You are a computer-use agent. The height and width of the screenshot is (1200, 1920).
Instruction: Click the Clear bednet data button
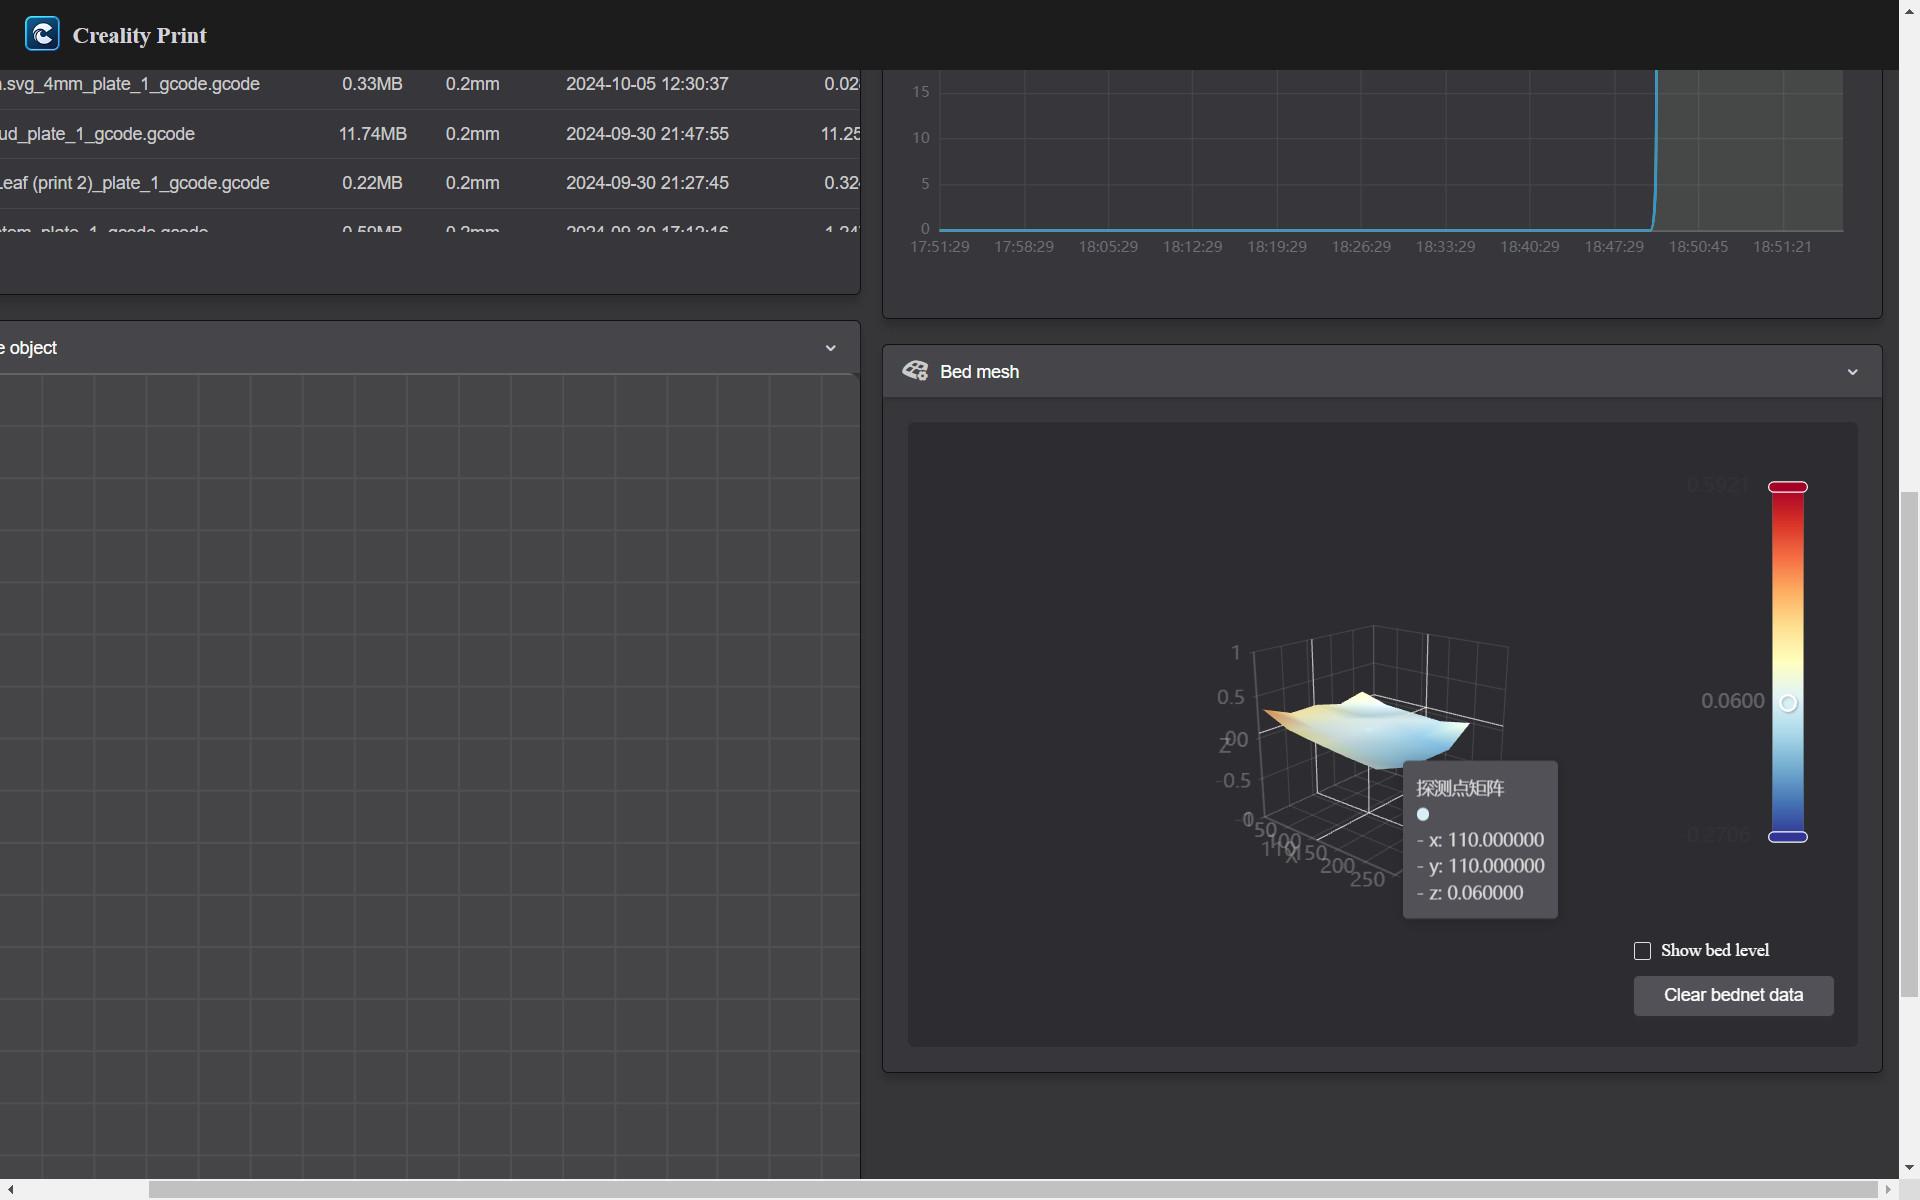tap(1733, 996)
